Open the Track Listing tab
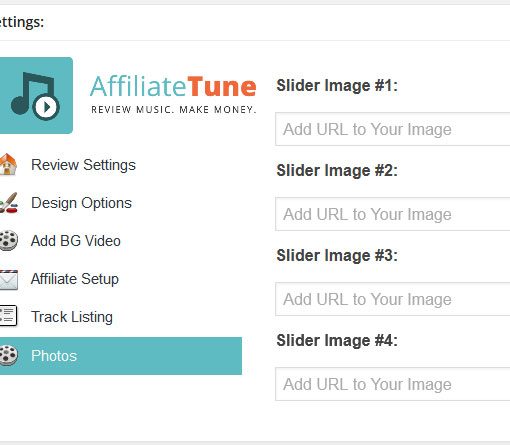This screenshot has height=445, width=510. (72, 317)
